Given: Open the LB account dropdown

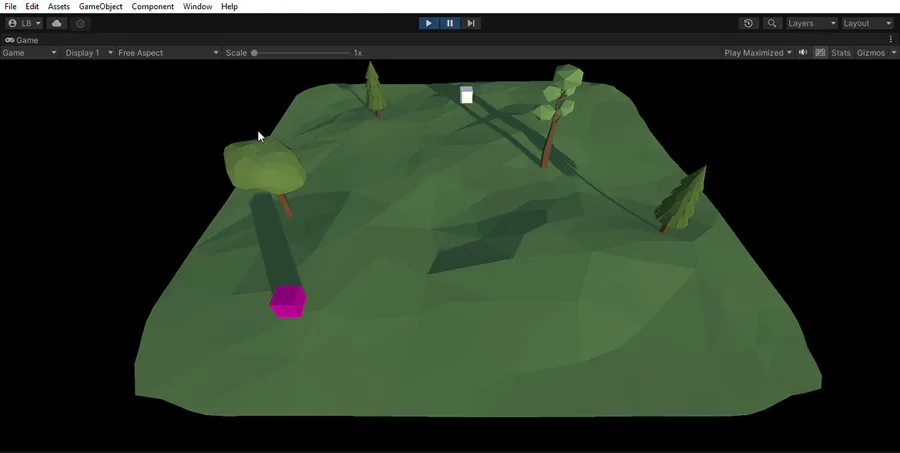Looking at the screenshot, I should click(24, 23).
